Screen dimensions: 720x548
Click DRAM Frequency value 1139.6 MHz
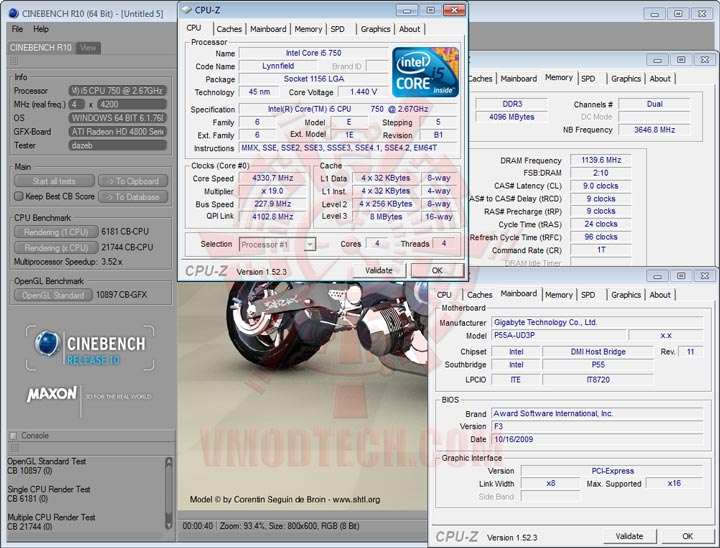coord(601,160)
